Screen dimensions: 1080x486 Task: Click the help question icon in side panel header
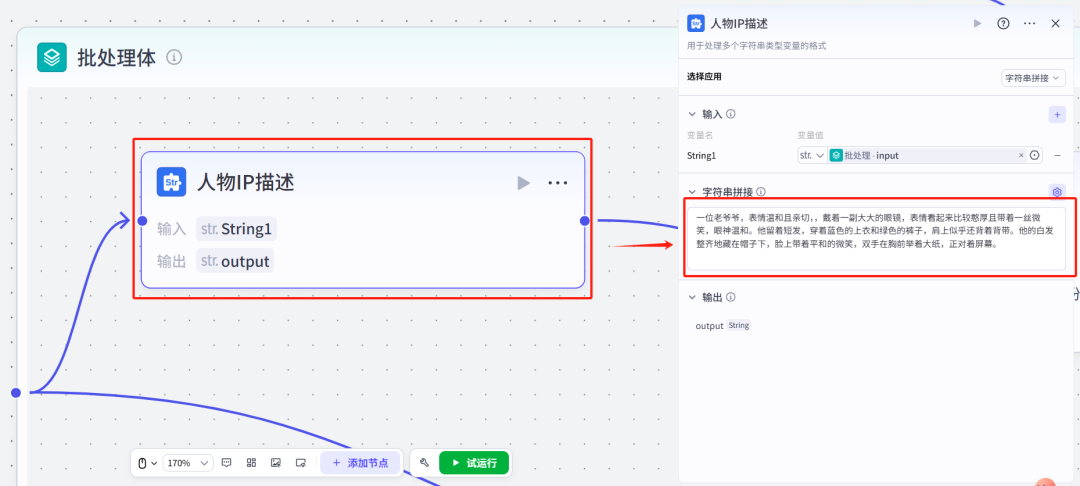point(1004,23)
